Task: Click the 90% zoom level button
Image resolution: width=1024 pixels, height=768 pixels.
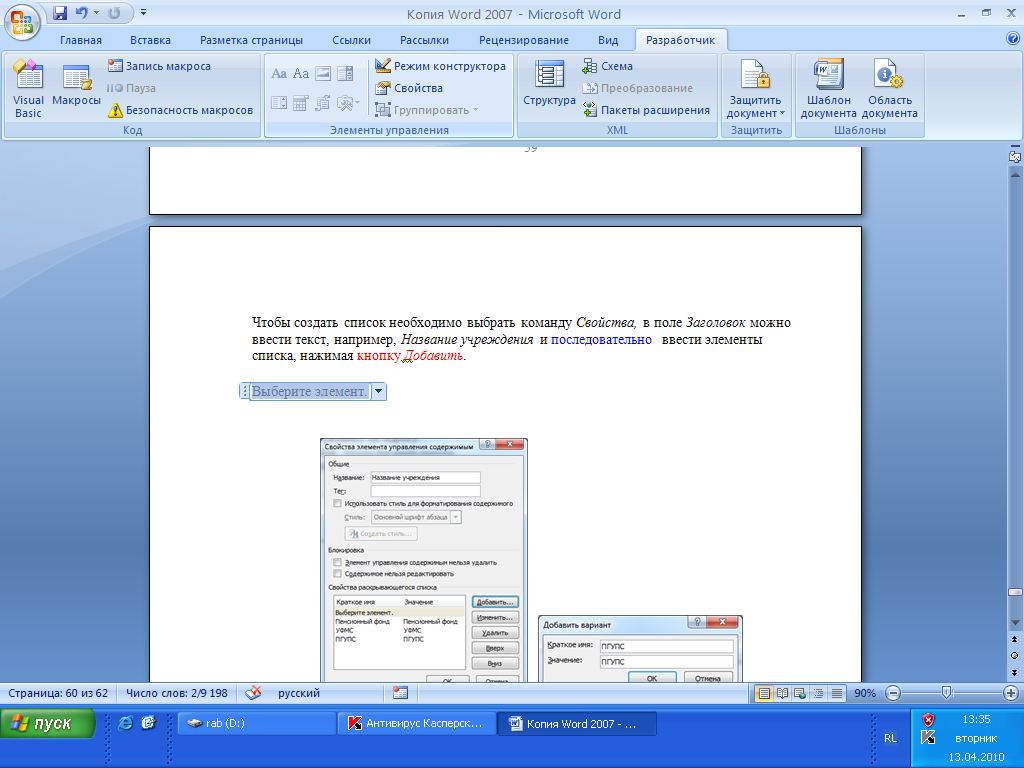Action: point(865,694)
